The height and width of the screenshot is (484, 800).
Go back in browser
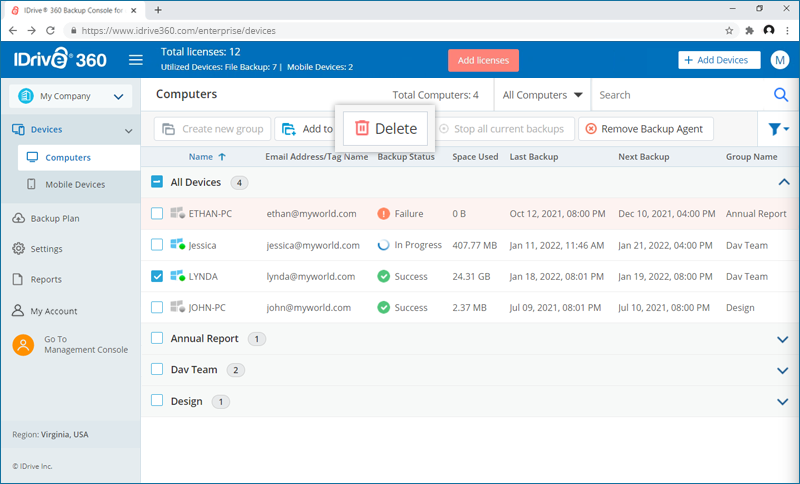[x=13, y=31]
